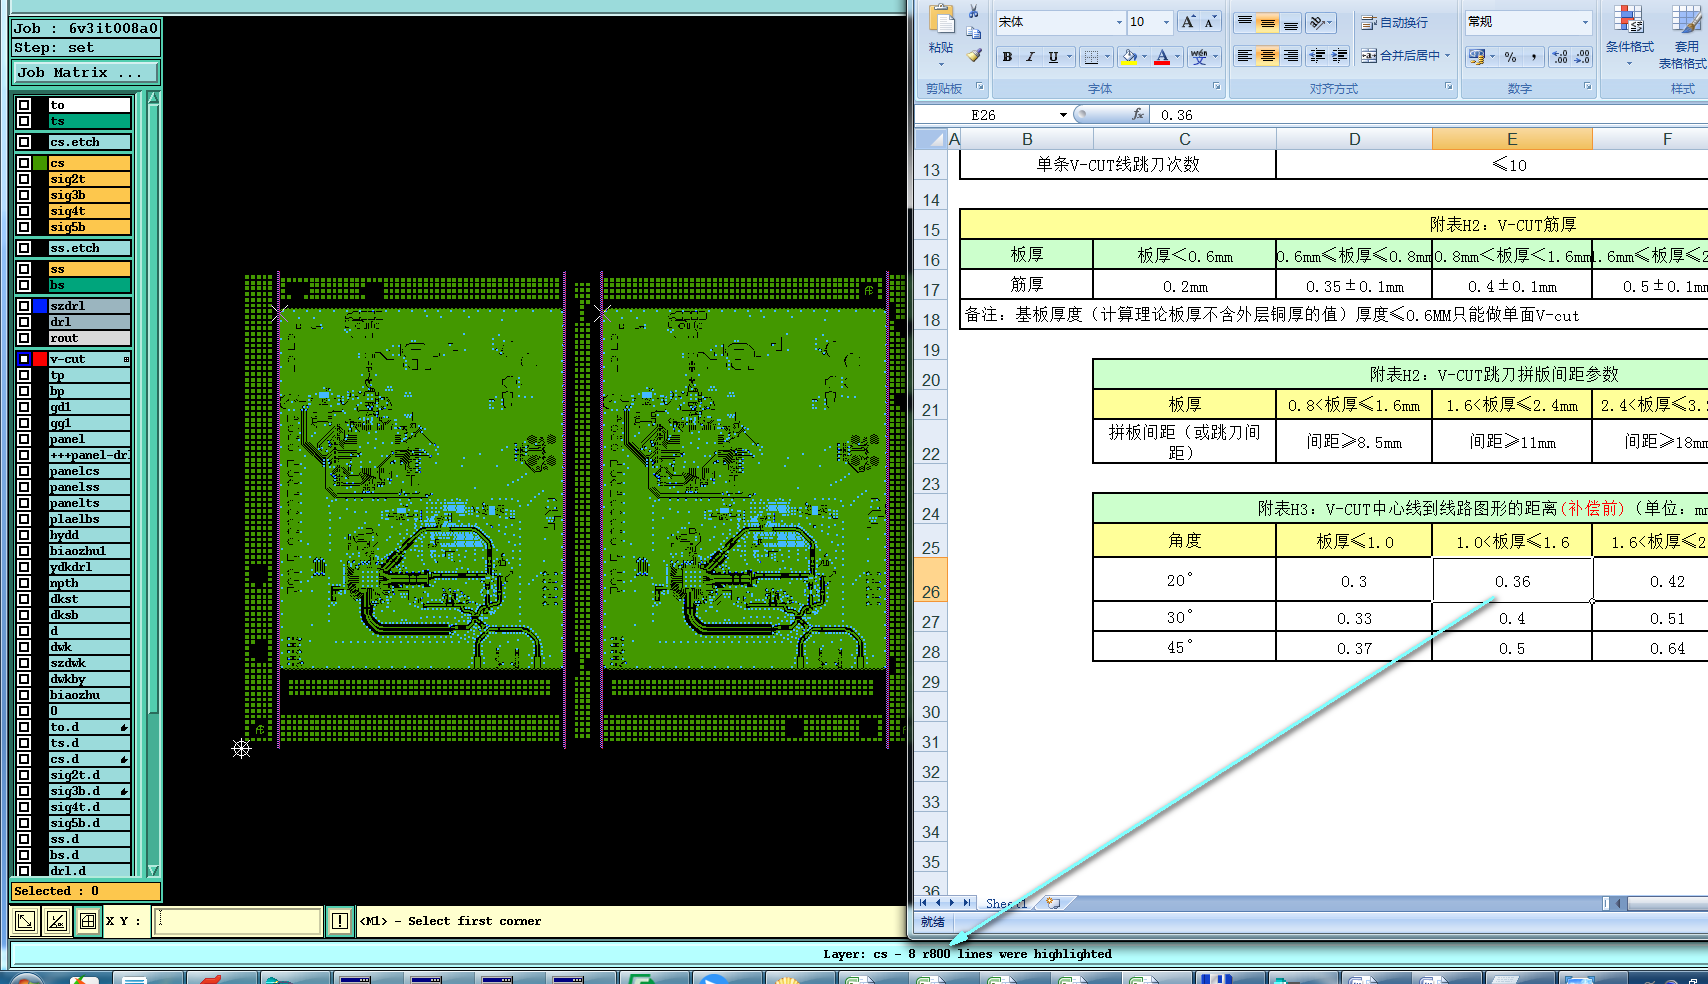
Task: Click the phonetic guide (wén) icon
Action: 1199,57
